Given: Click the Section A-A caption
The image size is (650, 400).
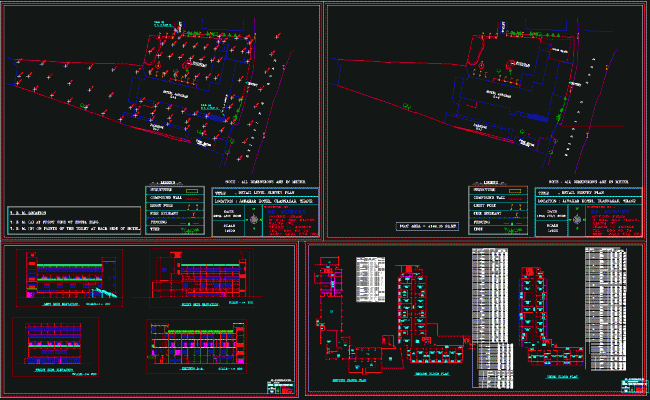Looking at the screenshot, I should [x=192, y=368].
